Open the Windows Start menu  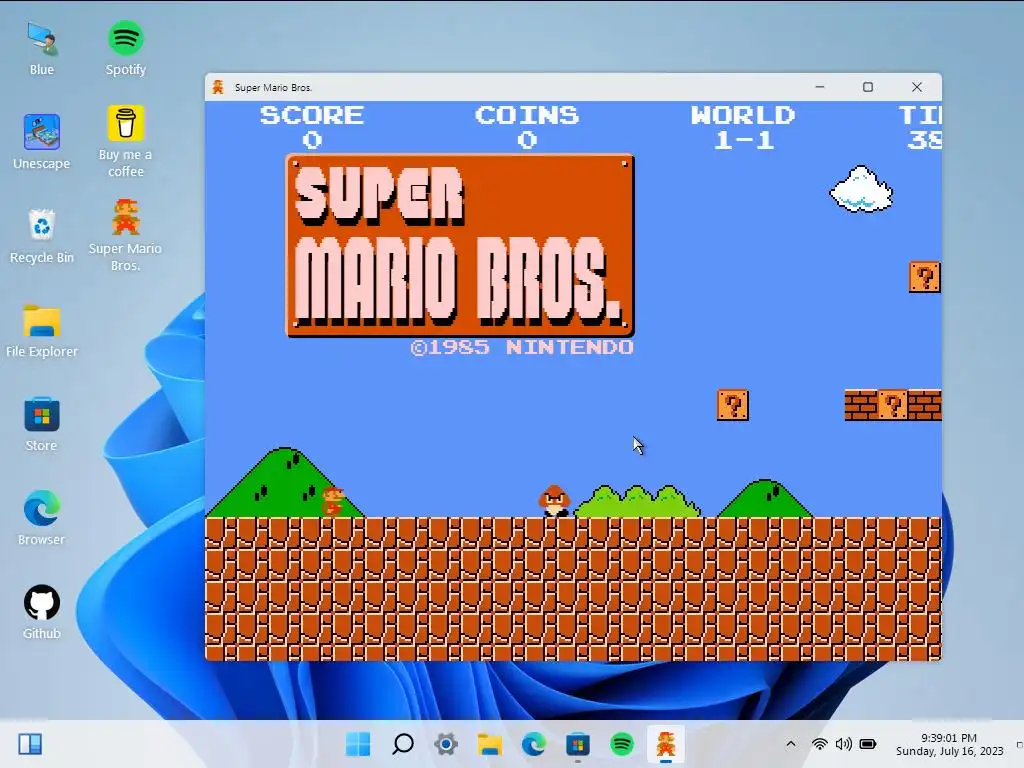coord(358,744)
